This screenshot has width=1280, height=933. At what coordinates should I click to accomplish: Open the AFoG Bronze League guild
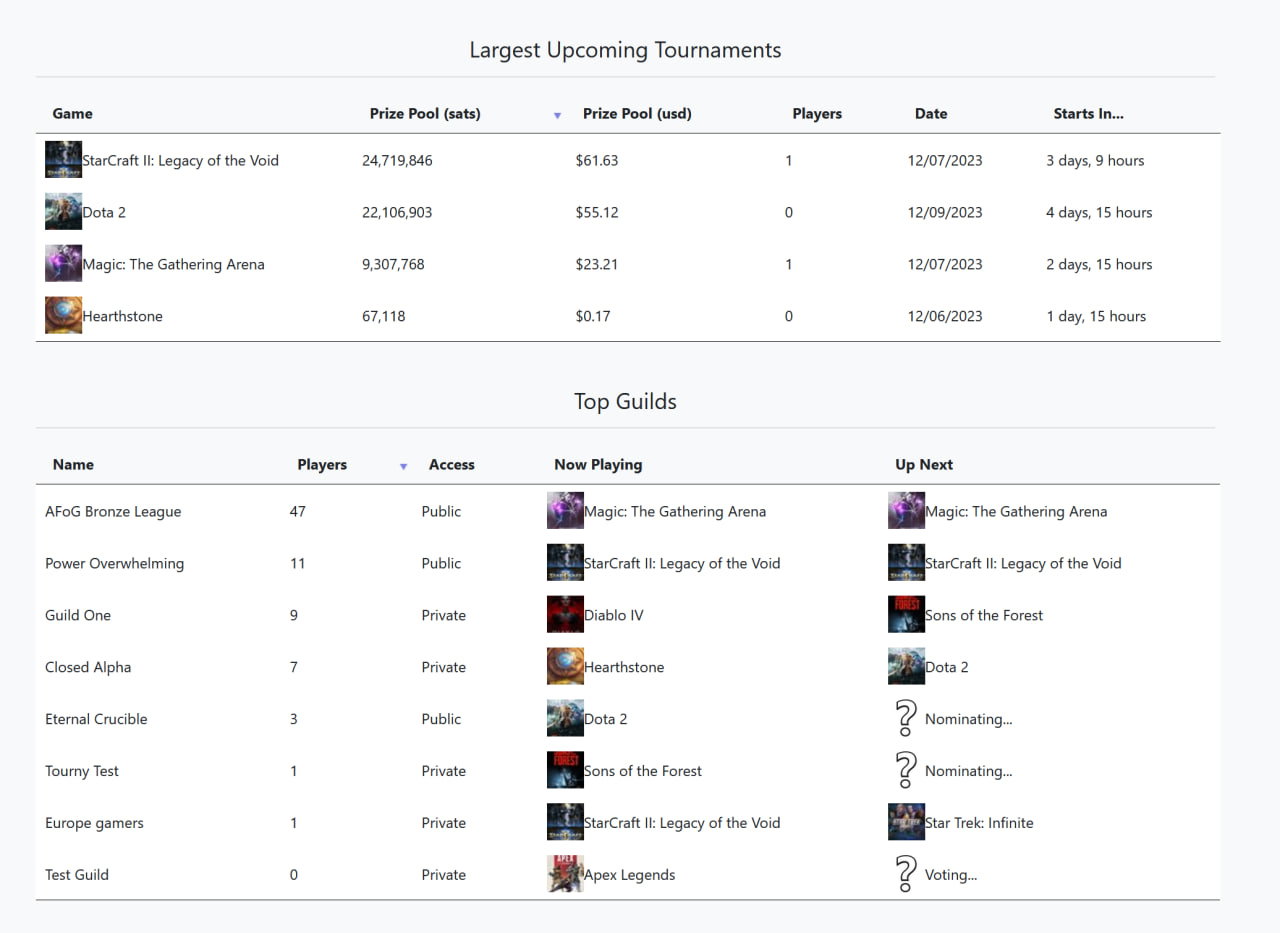coord(113,511)
